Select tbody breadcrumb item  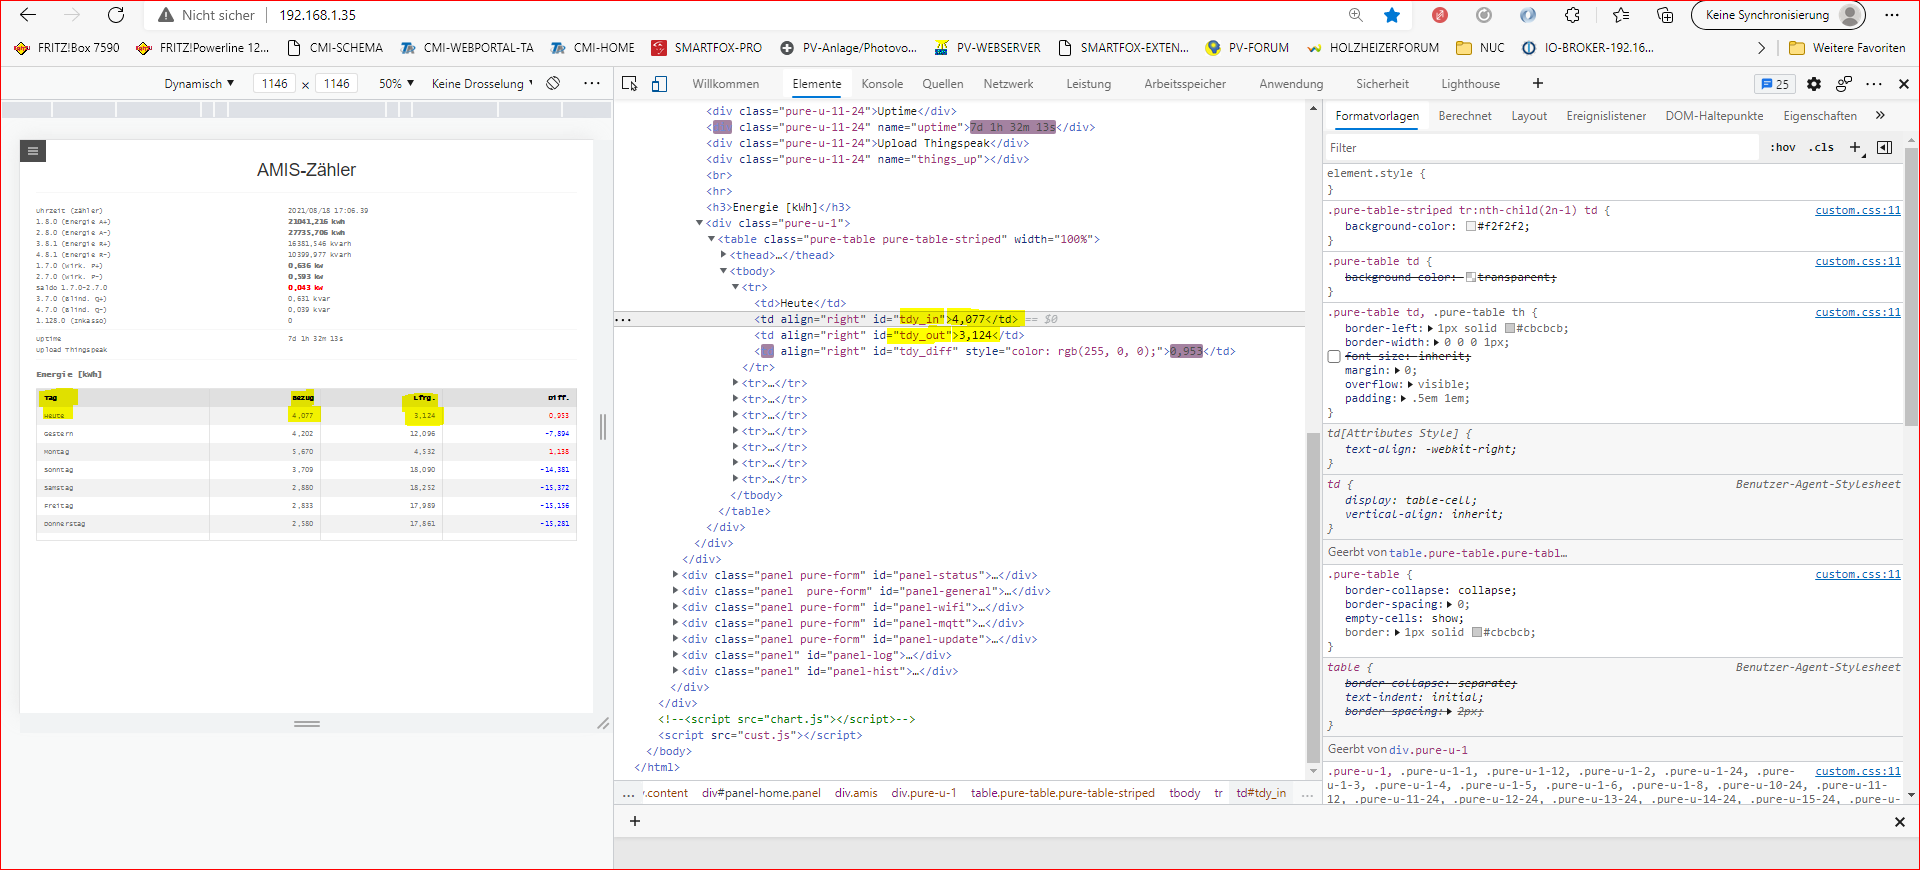[x=1184, y=793]
